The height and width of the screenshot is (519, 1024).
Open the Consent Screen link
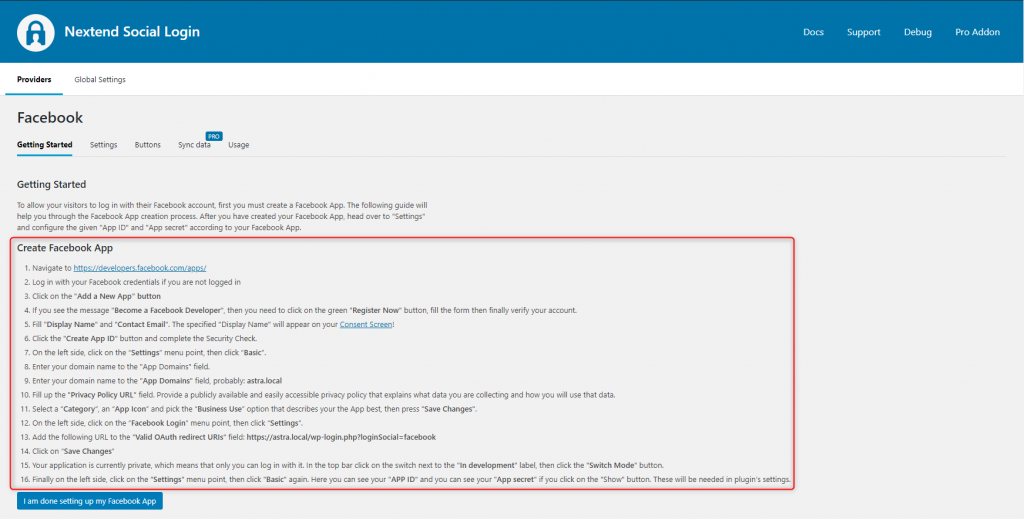tap(367, 324)
